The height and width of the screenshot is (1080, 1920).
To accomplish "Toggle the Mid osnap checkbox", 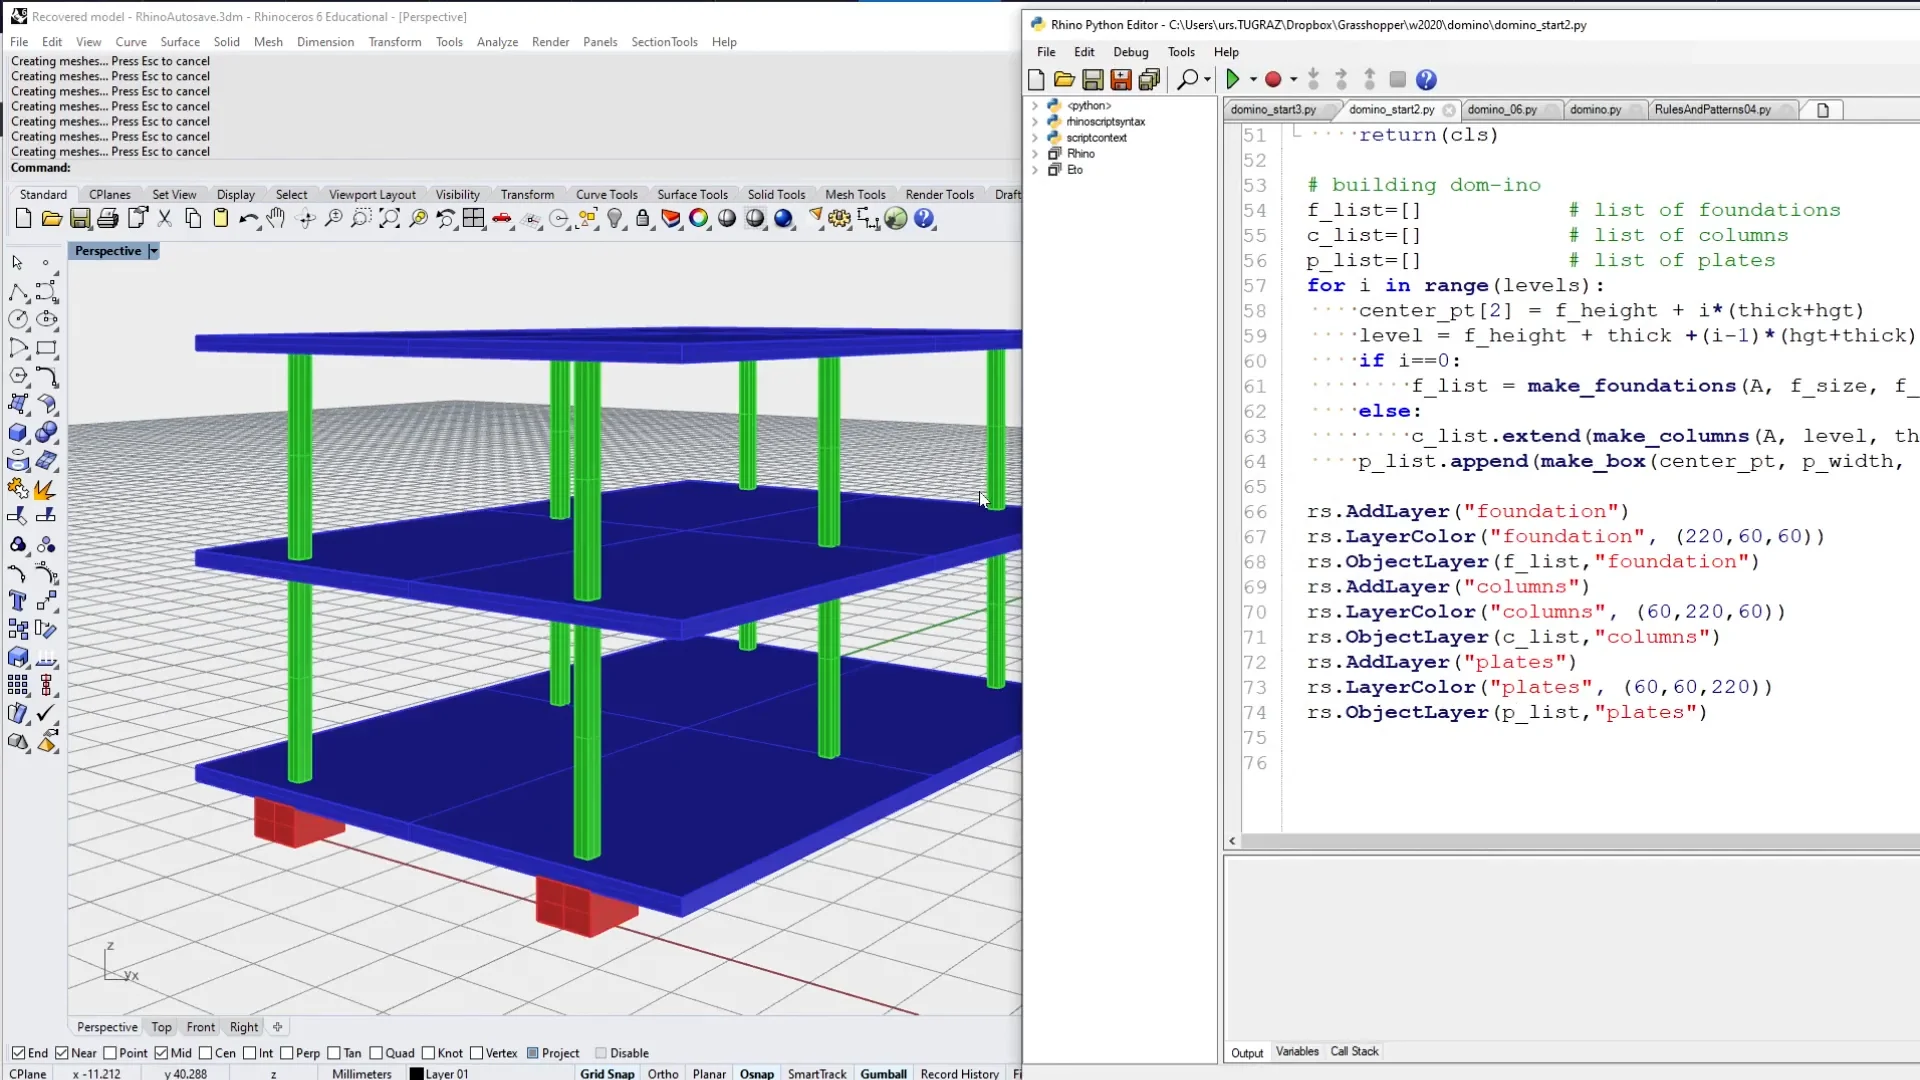I will [x=161, y=1053].
